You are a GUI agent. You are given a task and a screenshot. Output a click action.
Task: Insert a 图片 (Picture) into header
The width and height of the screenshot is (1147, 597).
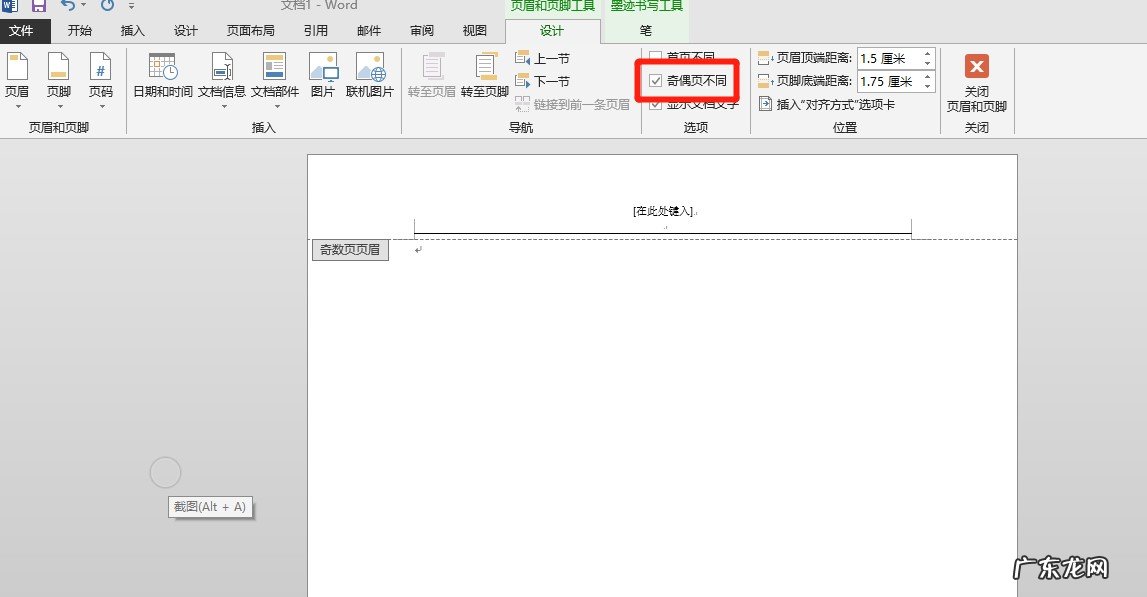point(323,76)
